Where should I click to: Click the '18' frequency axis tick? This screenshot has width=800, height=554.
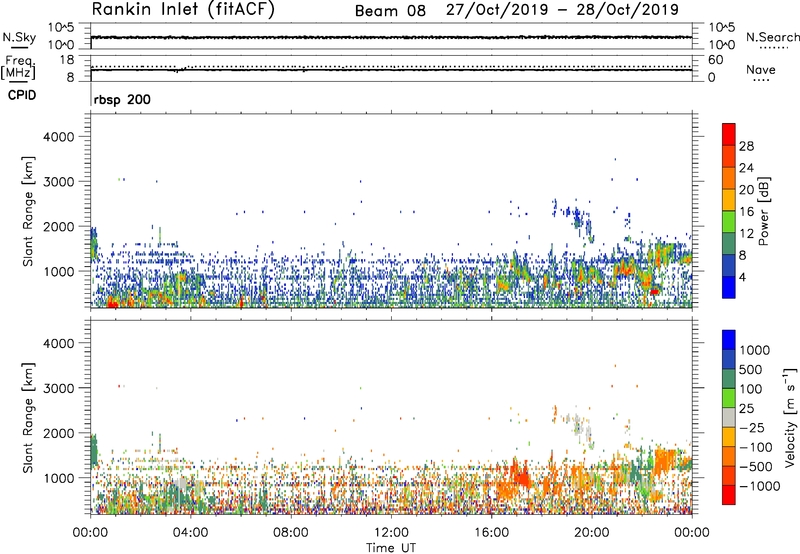[67, 60]
